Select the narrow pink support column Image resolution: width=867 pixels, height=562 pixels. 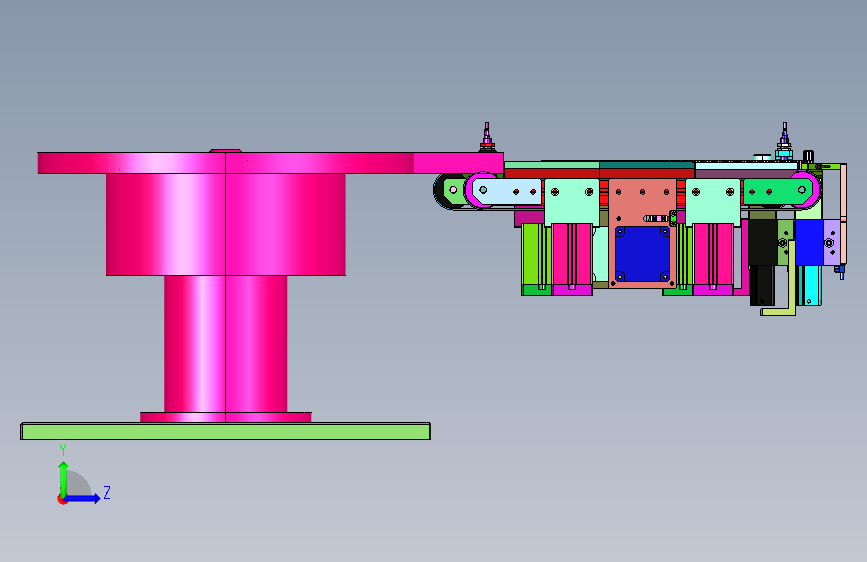pos(226,344)
